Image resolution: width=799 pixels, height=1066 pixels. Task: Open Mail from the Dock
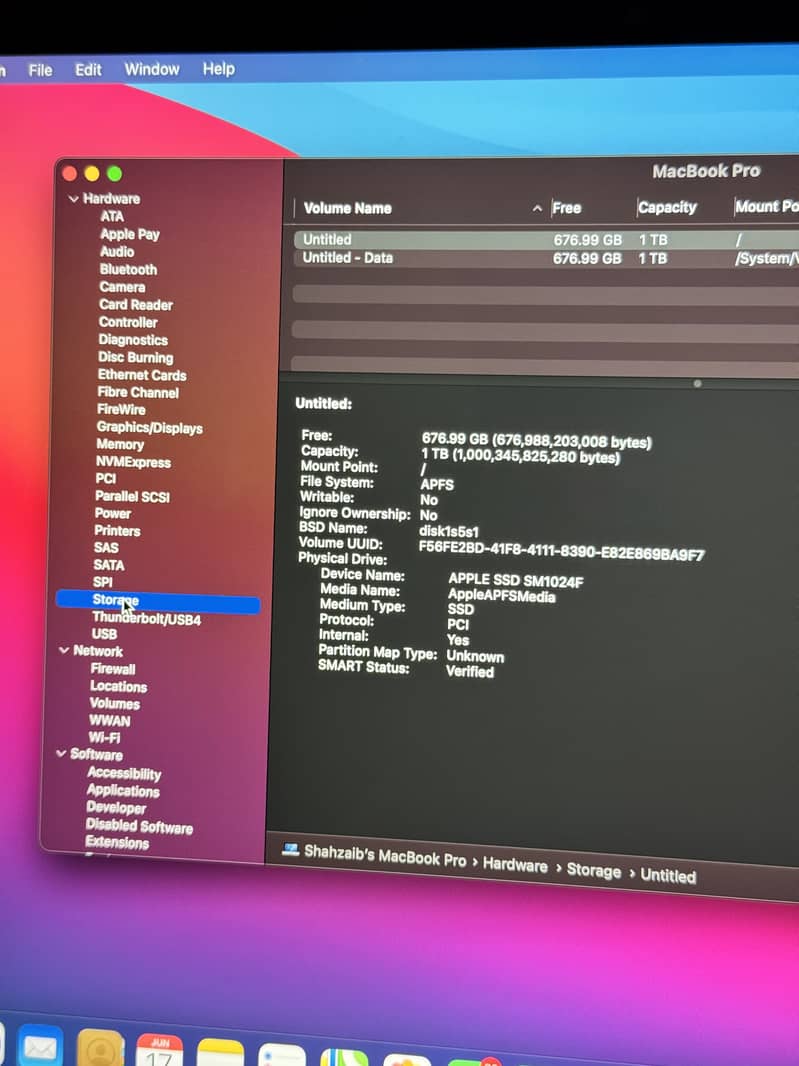[x=40, y=1048]
